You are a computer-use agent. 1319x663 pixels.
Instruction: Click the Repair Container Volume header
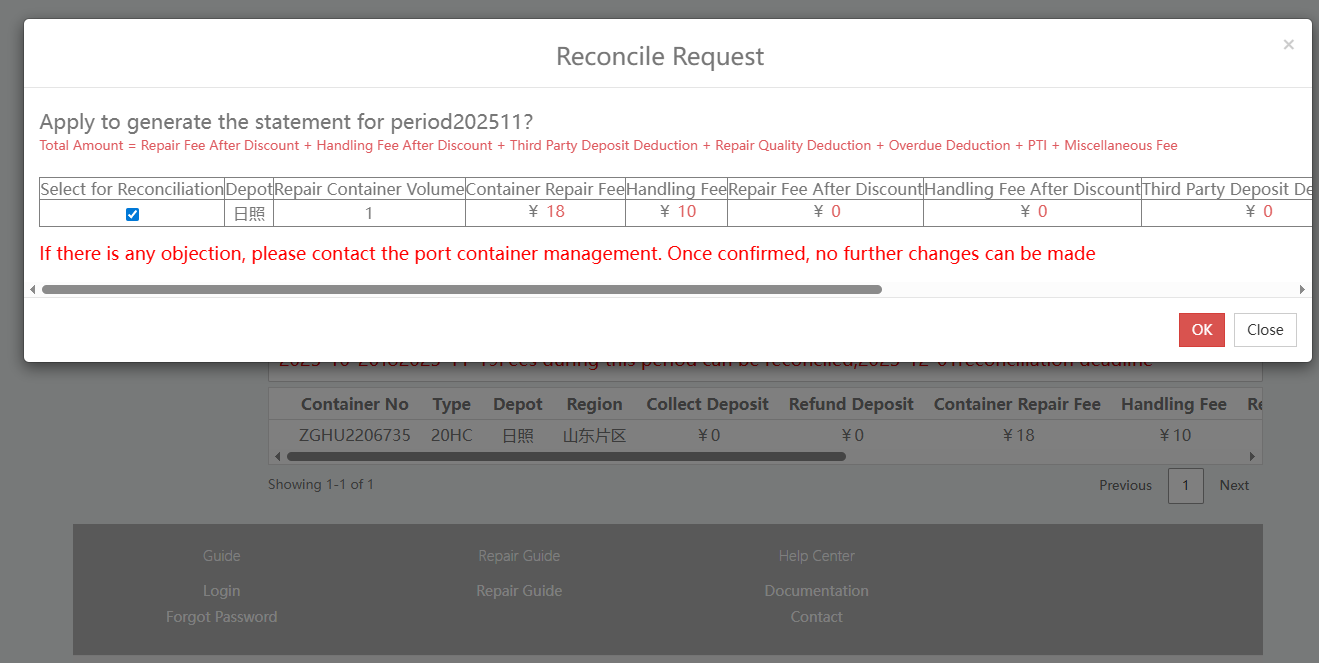click(369, 189)
